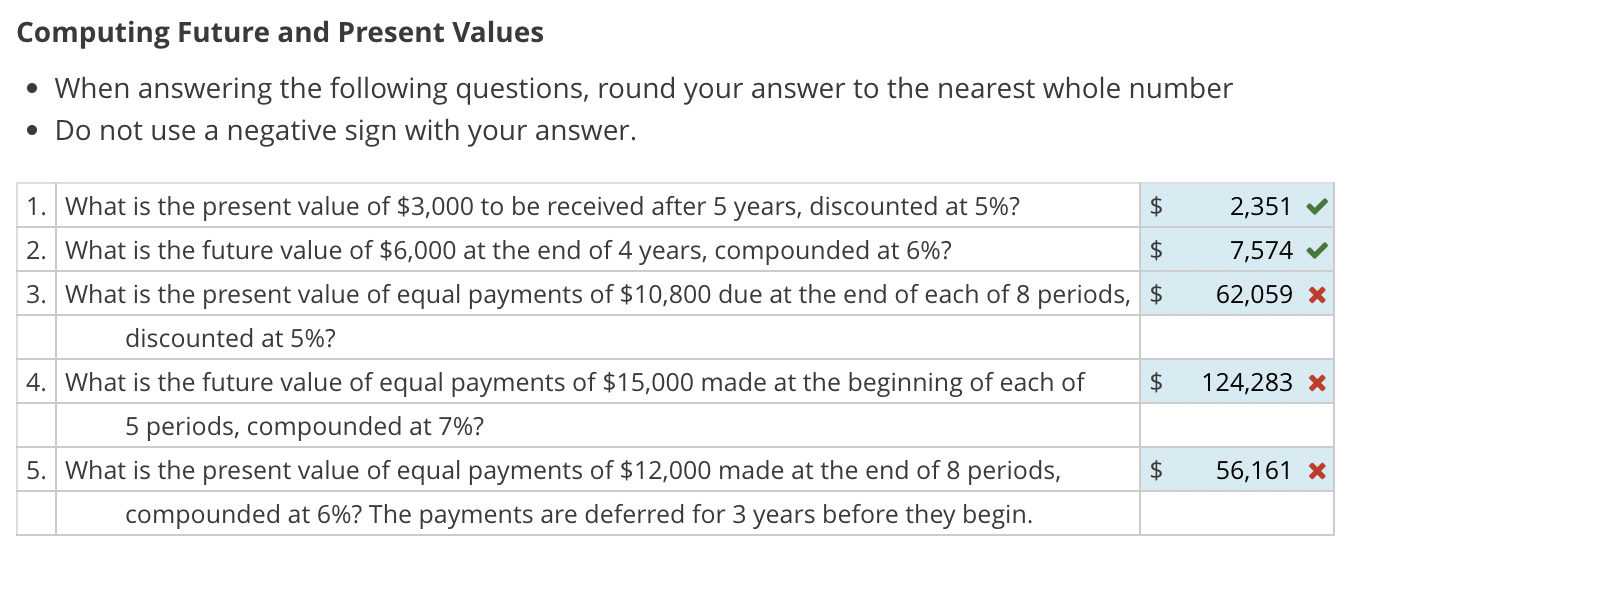The width and height of the screenshot is (1622, 596).
Task: Click the question 5 text about deferred payments
Action: point(562,470)
